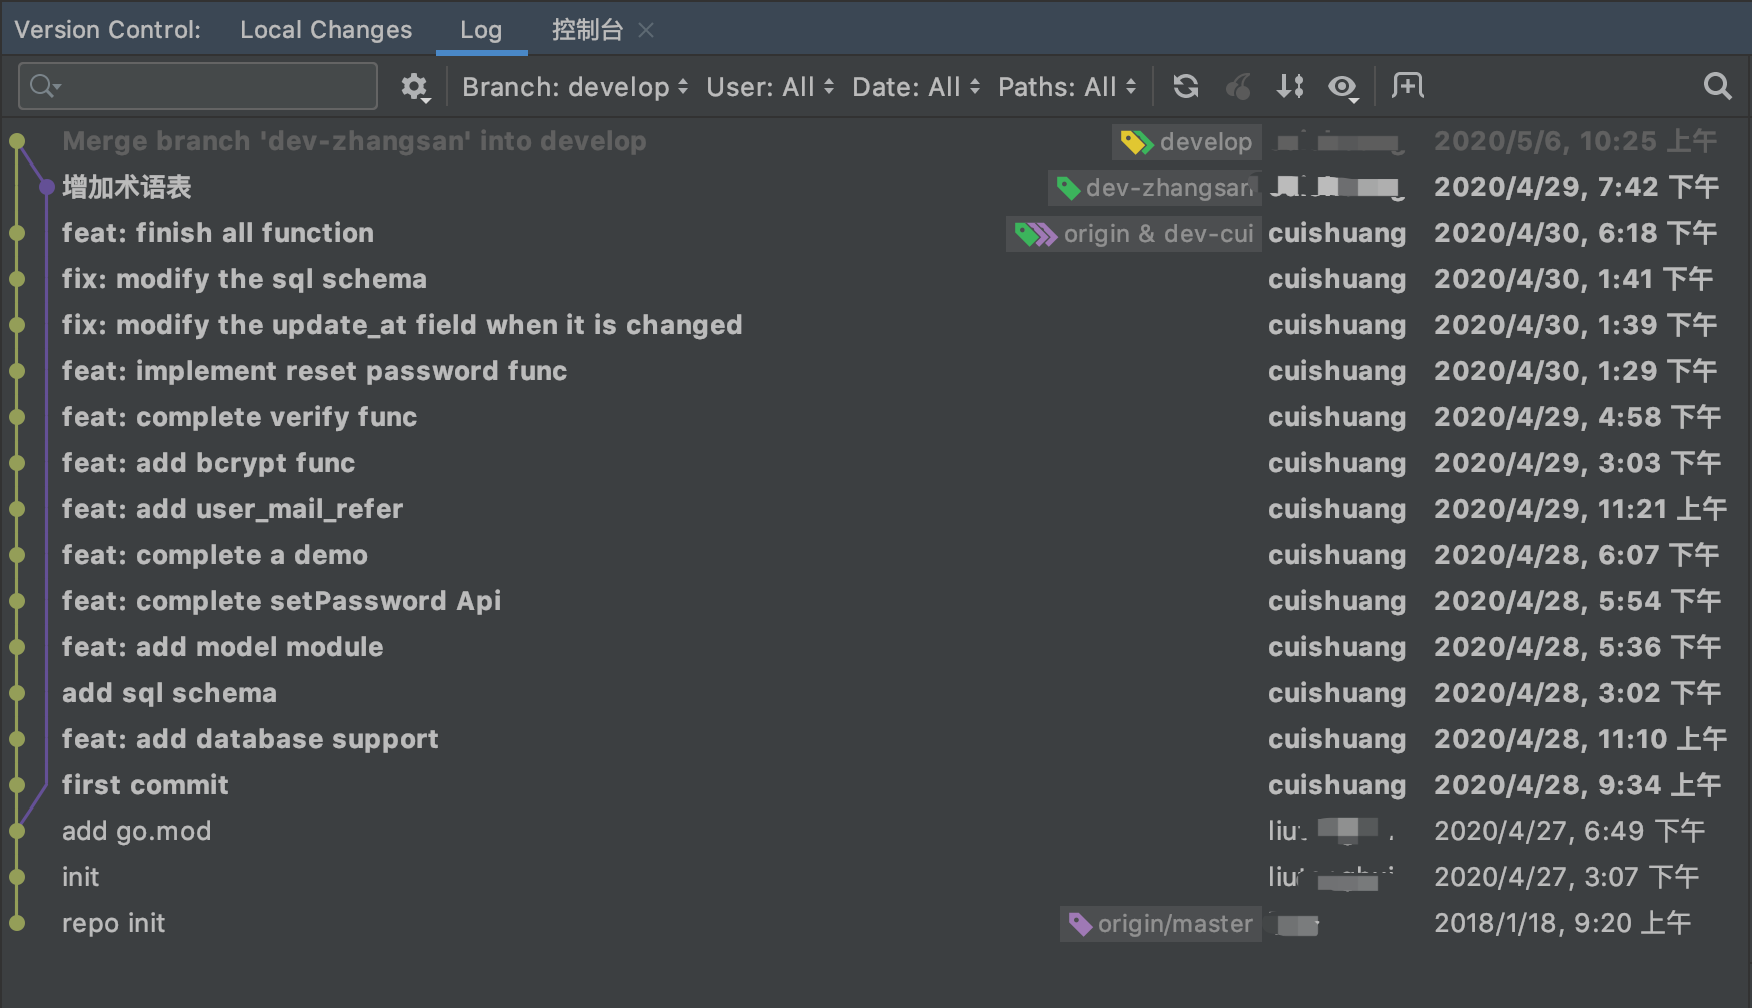This screenshot has width=1752, height=1008.
Task: Click the Cherry-pick icon
Action: pos(1238,87)
